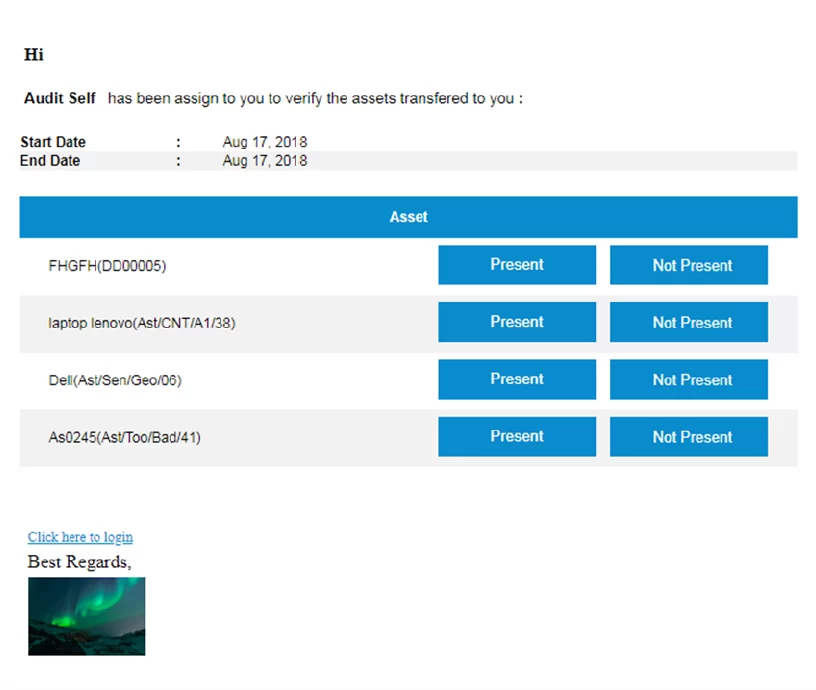This screenshot has width=816, height=690.
Task: Click the blue Asset table header
Action: (408, 217)
